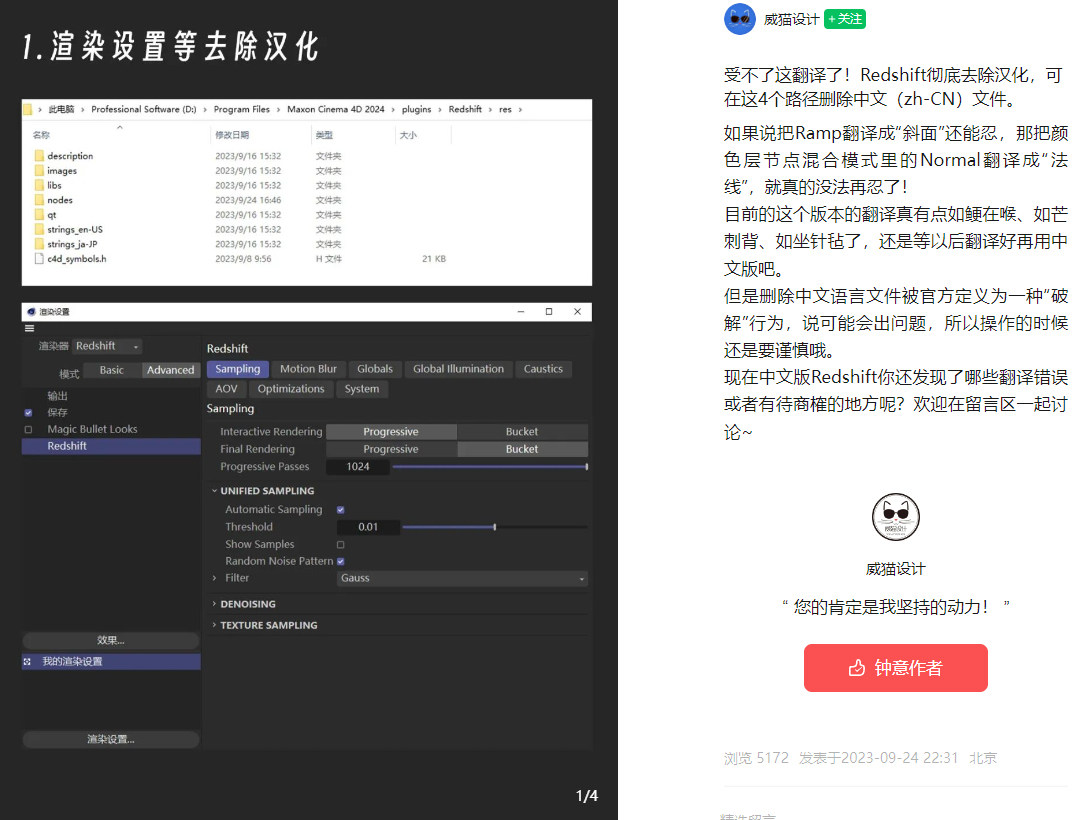1088x820 pixels.
Task: Open the Optimizations tab
Action: pos(291,389)
